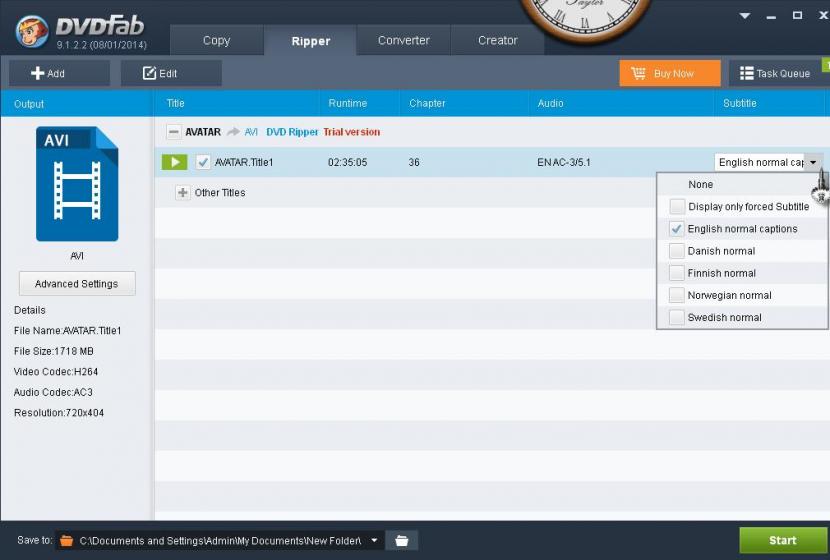
Task: Click the Trial version text
Action: coord(352,132)
